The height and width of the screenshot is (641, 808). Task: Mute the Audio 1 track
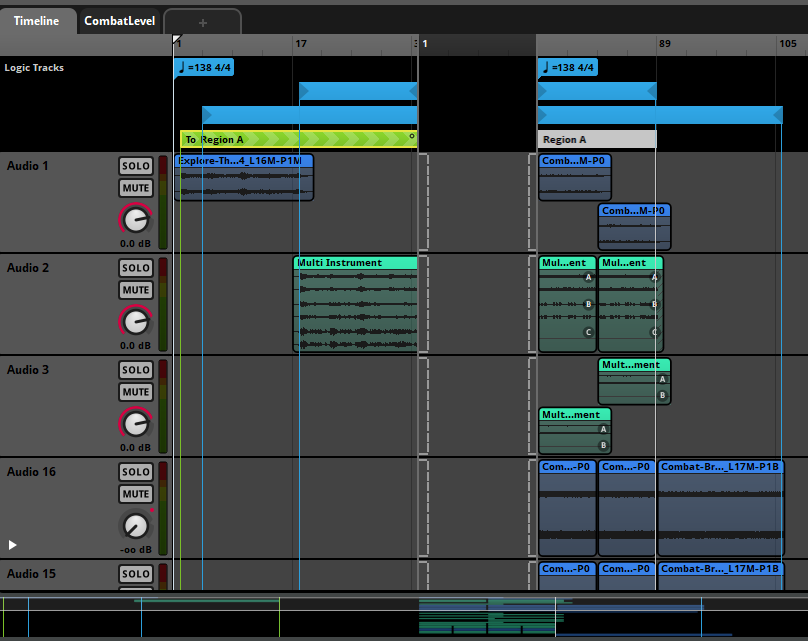(136, 188)
